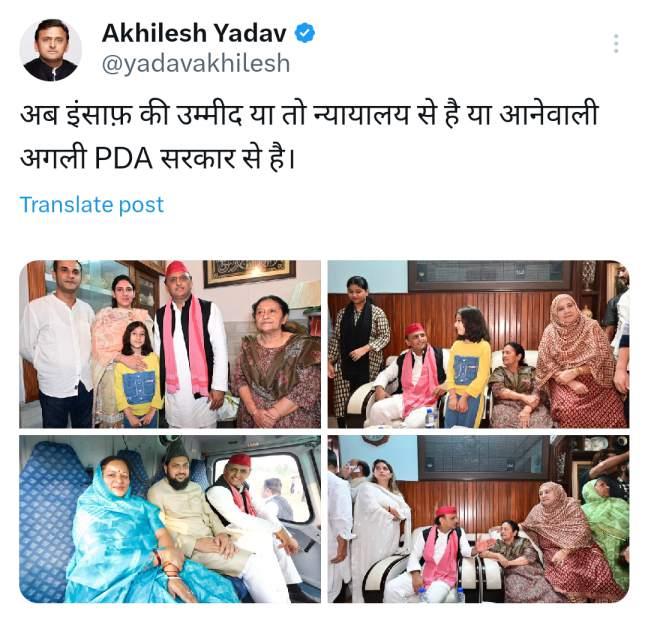Click the Akhilesh Yadav display name
Screen dimensions: 648x622
pos(194,33)
